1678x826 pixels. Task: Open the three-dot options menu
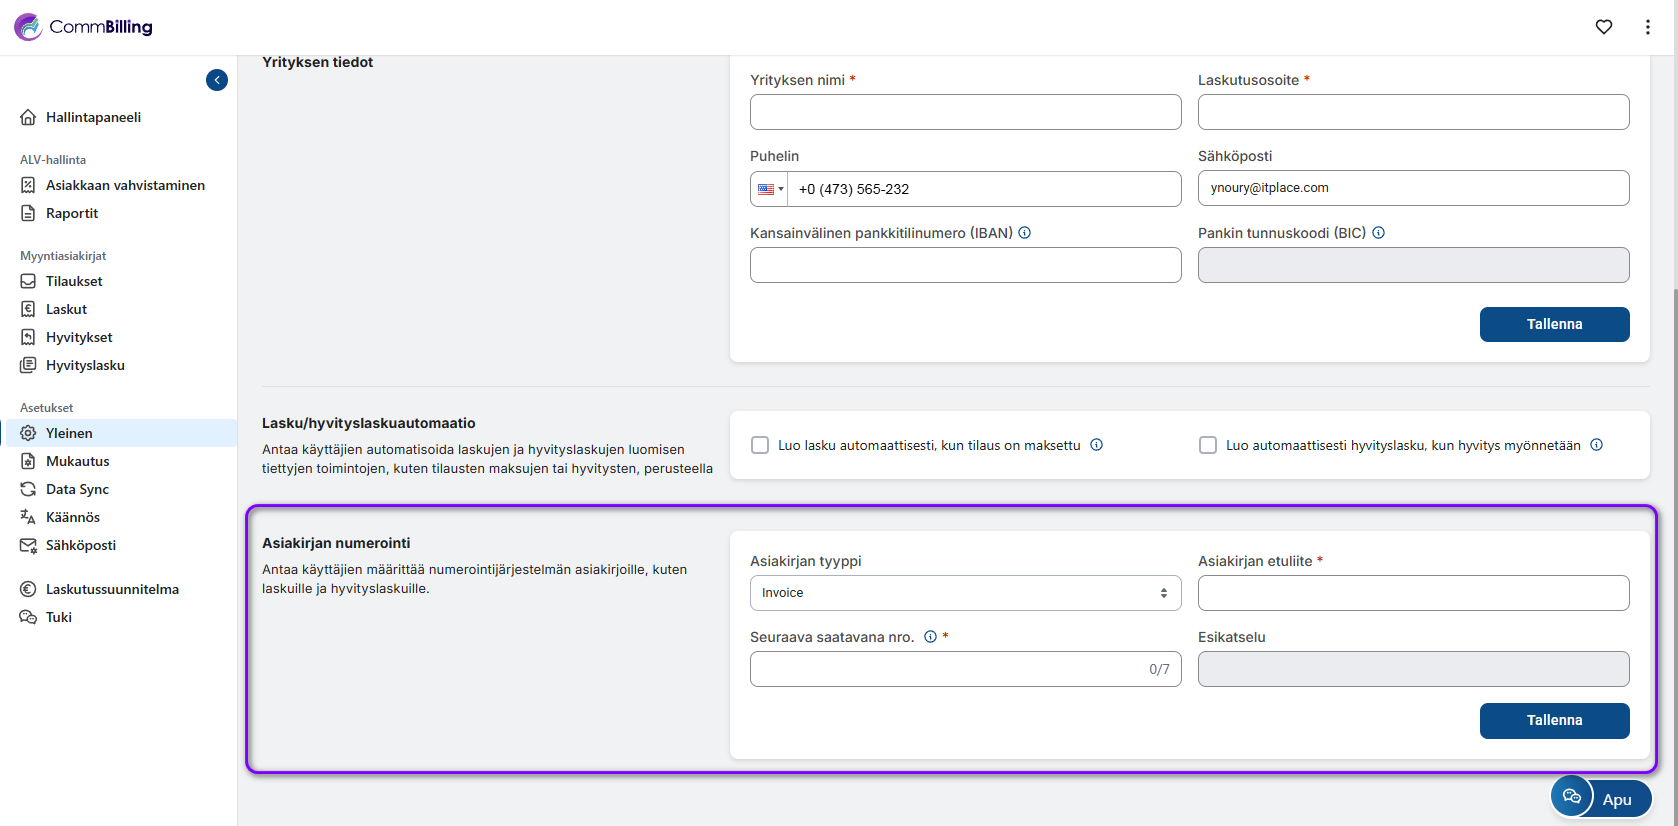coord(1648,27)
